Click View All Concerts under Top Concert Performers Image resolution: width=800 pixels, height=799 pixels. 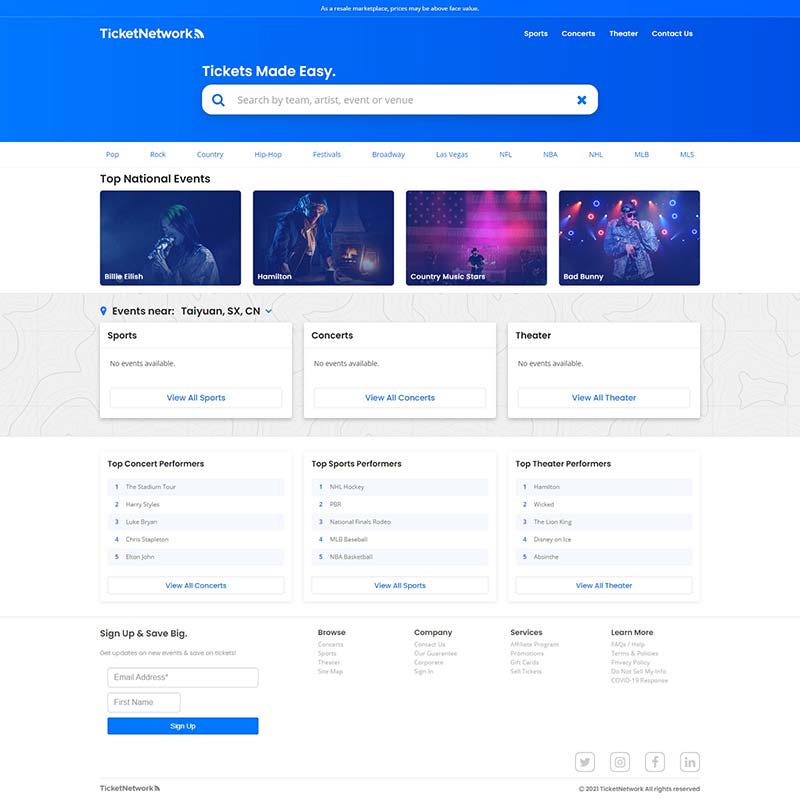coord(196,585)
